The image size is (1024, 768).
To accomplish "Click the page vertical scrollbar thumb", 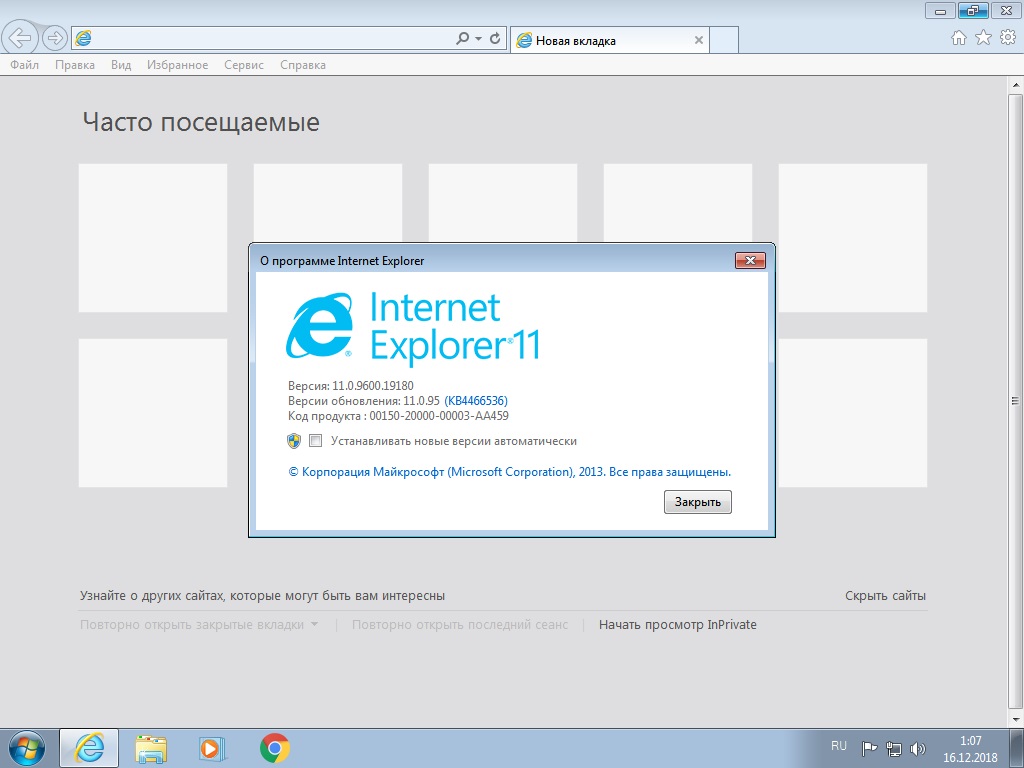I will (x=1016, y=400).
